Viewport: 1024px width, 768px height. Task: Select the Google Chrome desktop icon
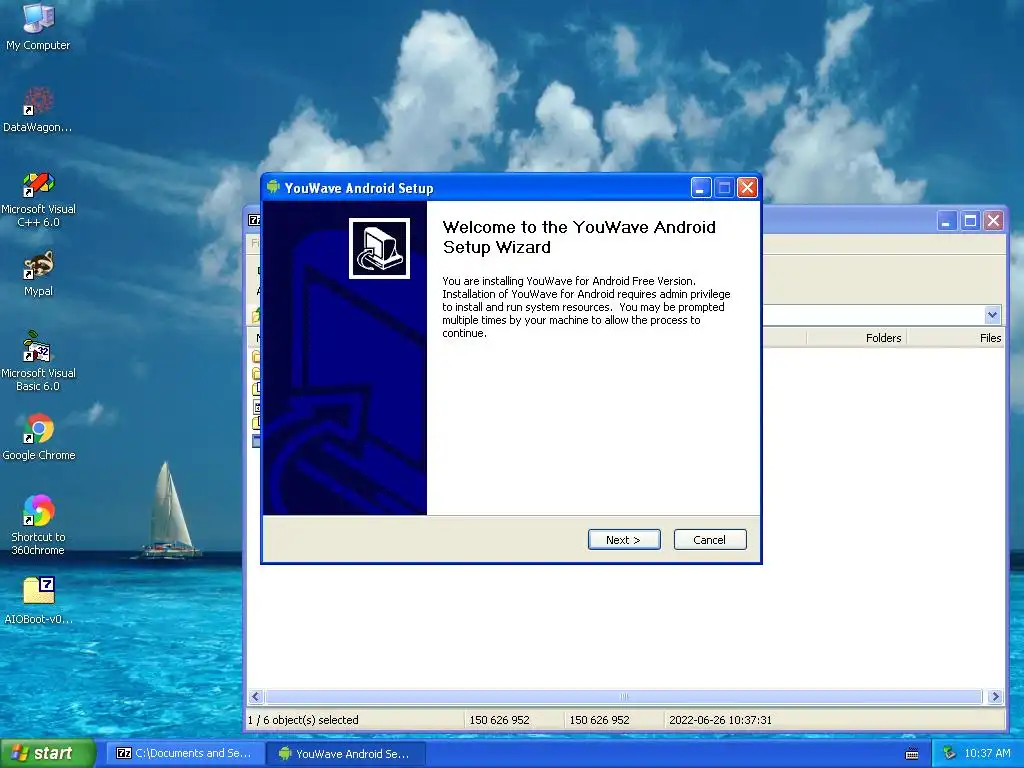(x=39, y=437)
